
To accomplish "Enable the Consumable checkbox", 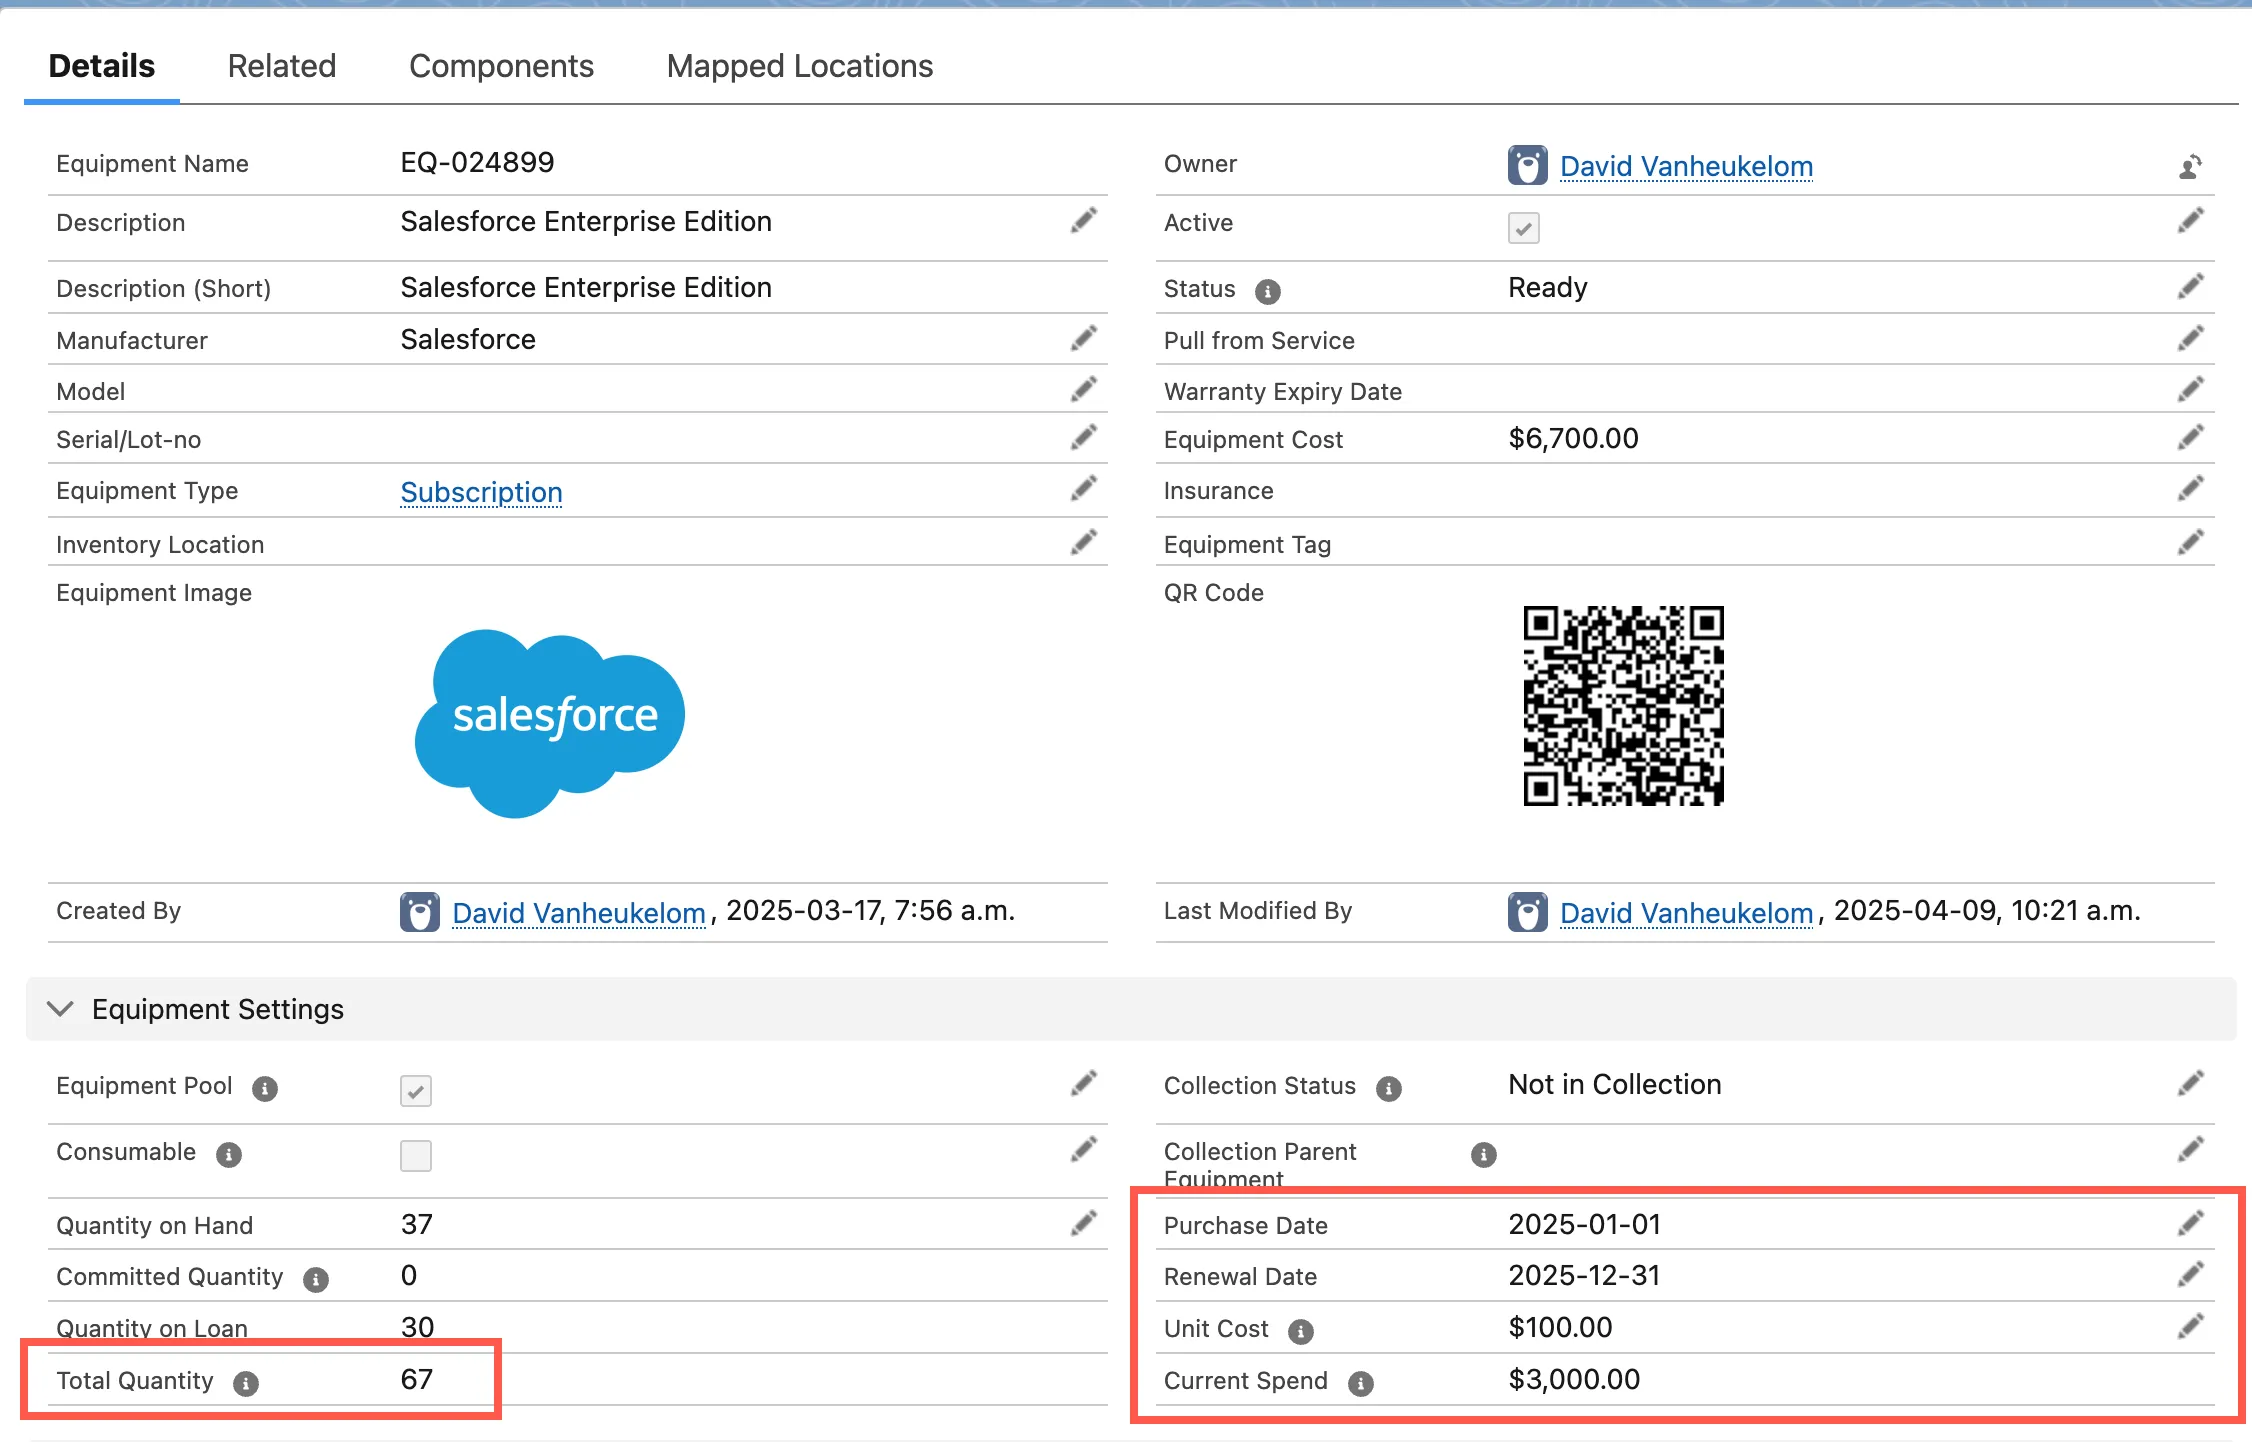I will tap(416, 1156).
